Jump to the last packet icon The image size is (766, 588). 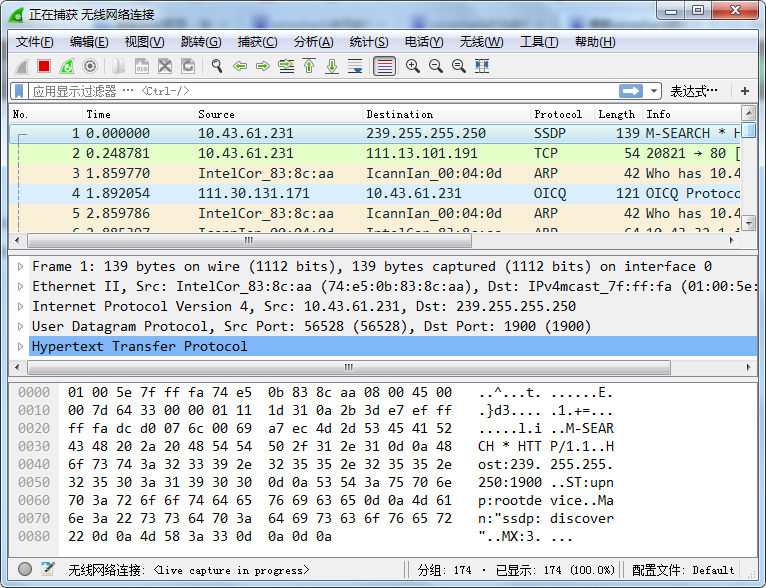click(332, 66)
